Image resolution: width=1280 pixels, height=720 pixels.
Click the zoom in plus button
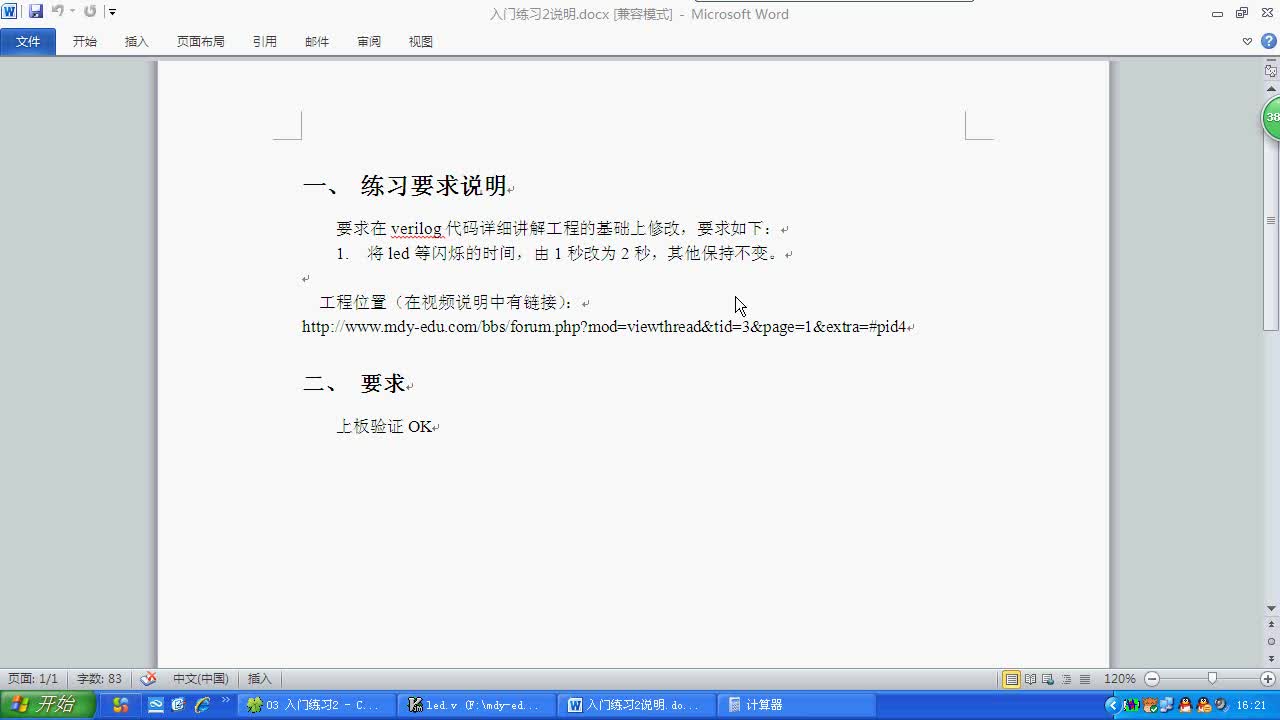[x=1270, y=679]
